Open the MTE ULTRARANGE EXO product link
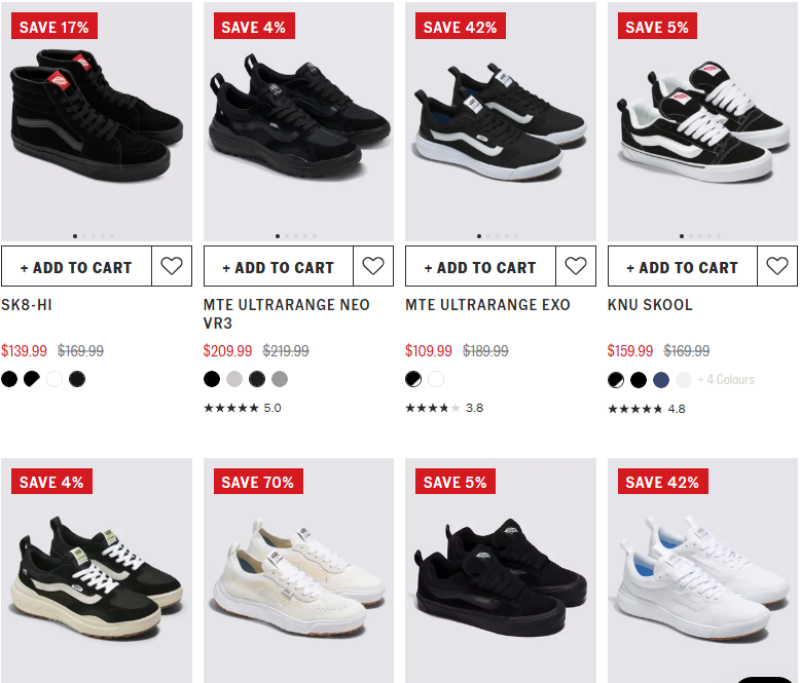The width and height of the screenshot is (800, 683). point(487,305)
